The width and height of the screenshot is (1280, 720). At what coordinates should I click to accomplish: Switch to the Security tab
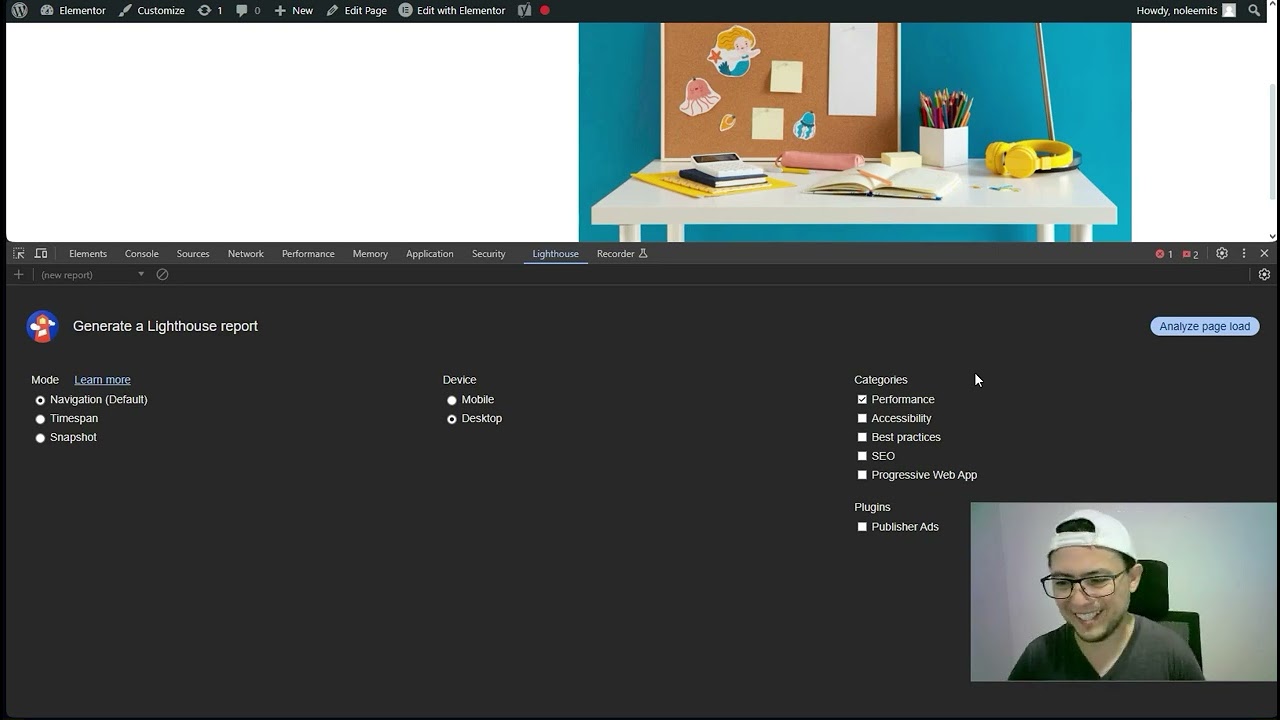point(489,254)
